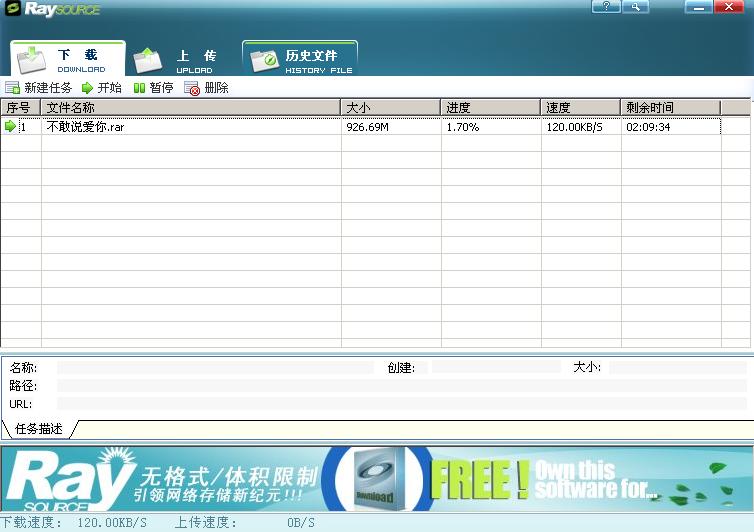Click the 速度 speed column header

(580, 107)
